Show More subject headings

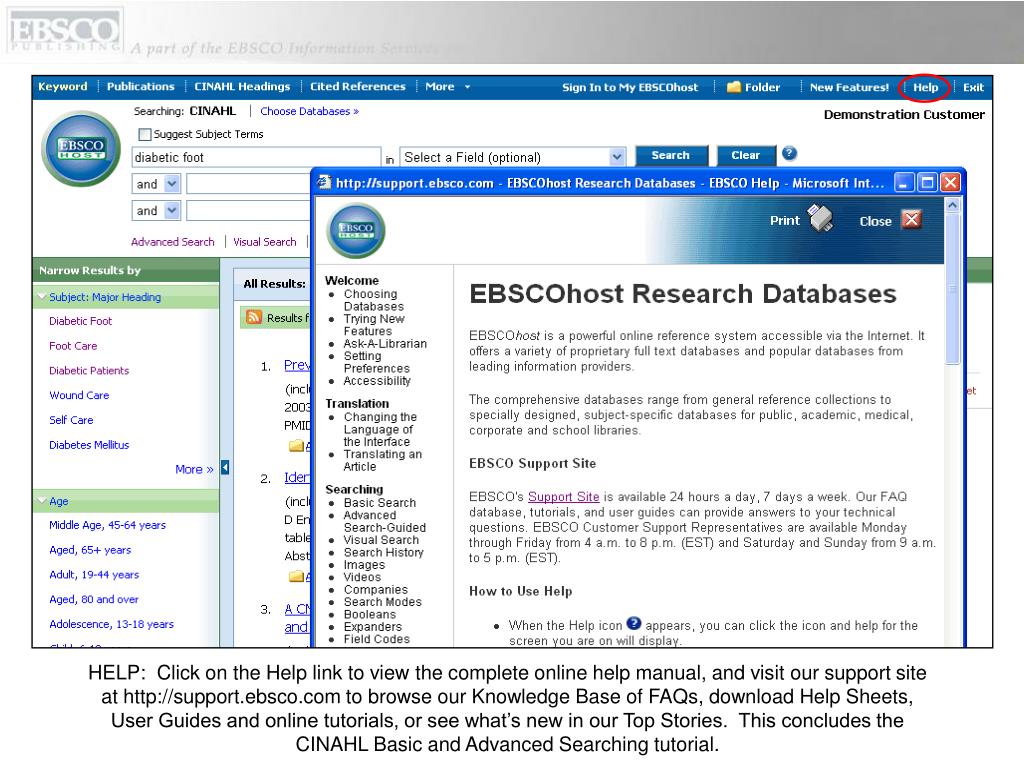(x=194, y=469)
